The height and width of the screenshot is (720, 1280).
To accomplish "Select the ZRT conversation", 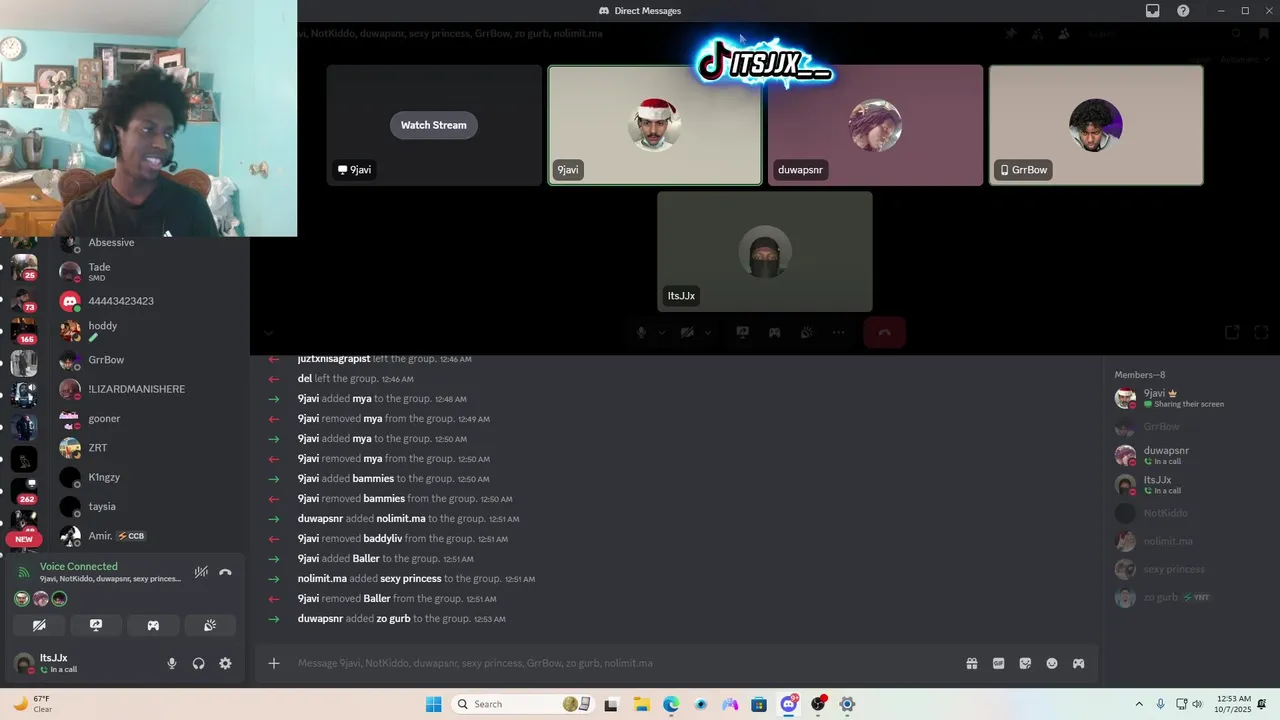I will (149, 448).
